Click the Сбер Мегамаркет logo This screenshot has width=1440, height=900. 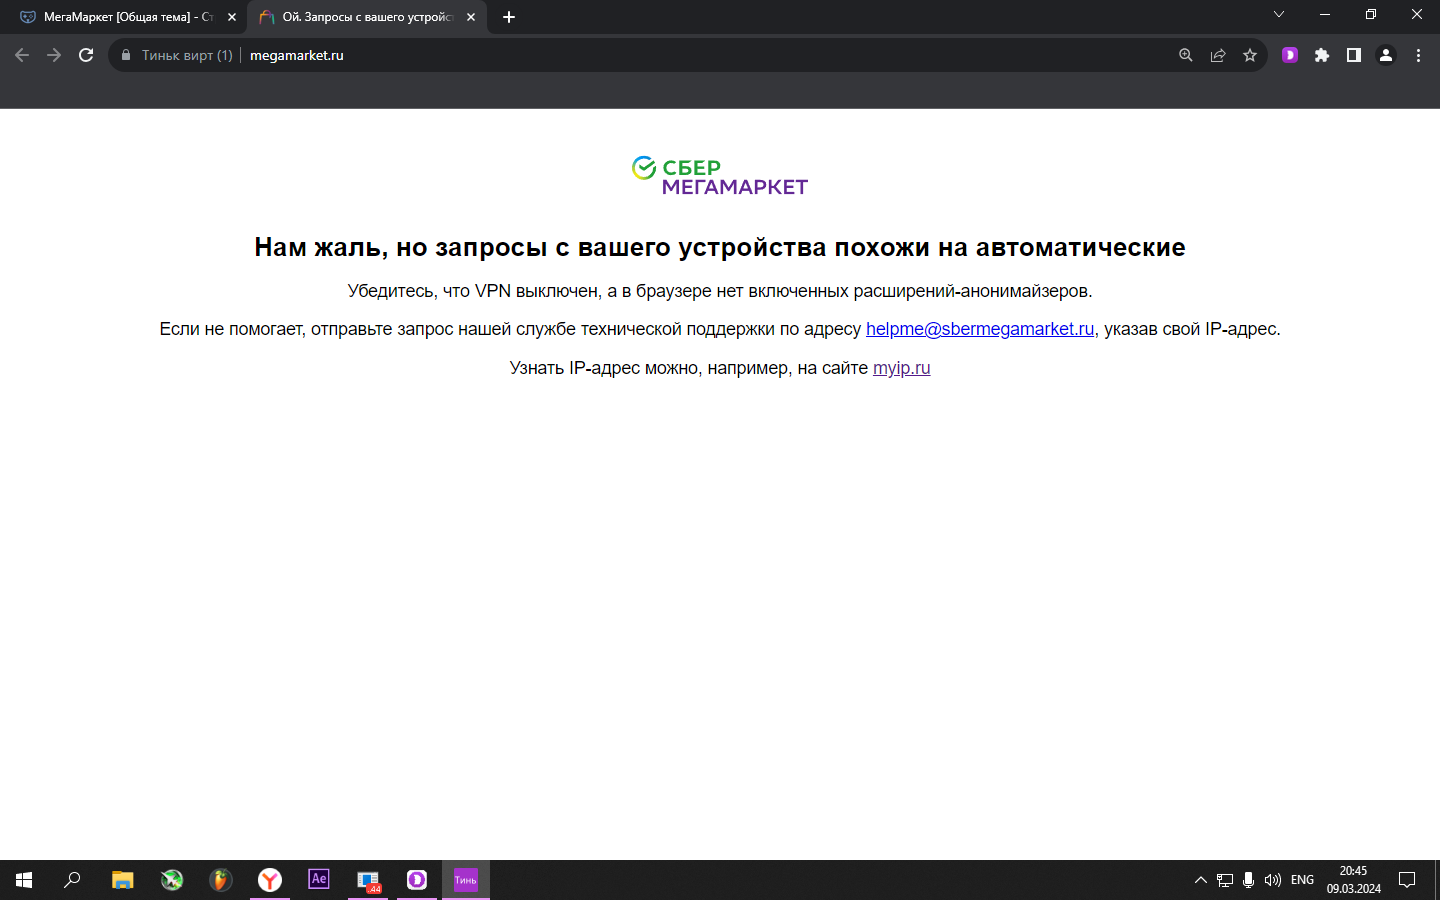pyautogui.click(x=720, y=175)
